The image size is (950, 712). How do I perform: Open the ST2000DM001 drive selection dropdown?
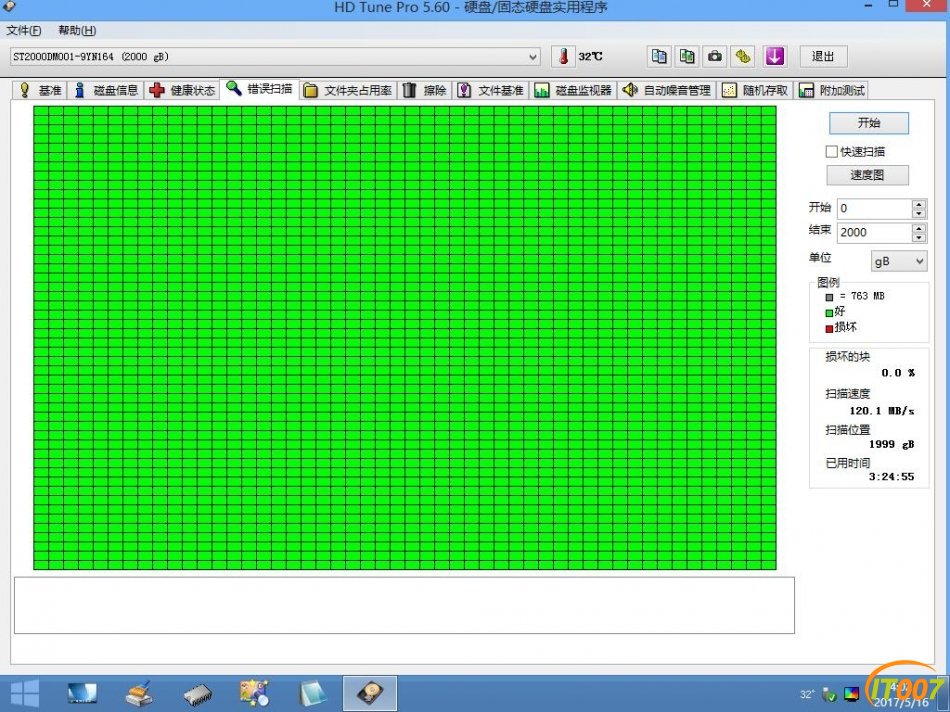click(531, 57)
